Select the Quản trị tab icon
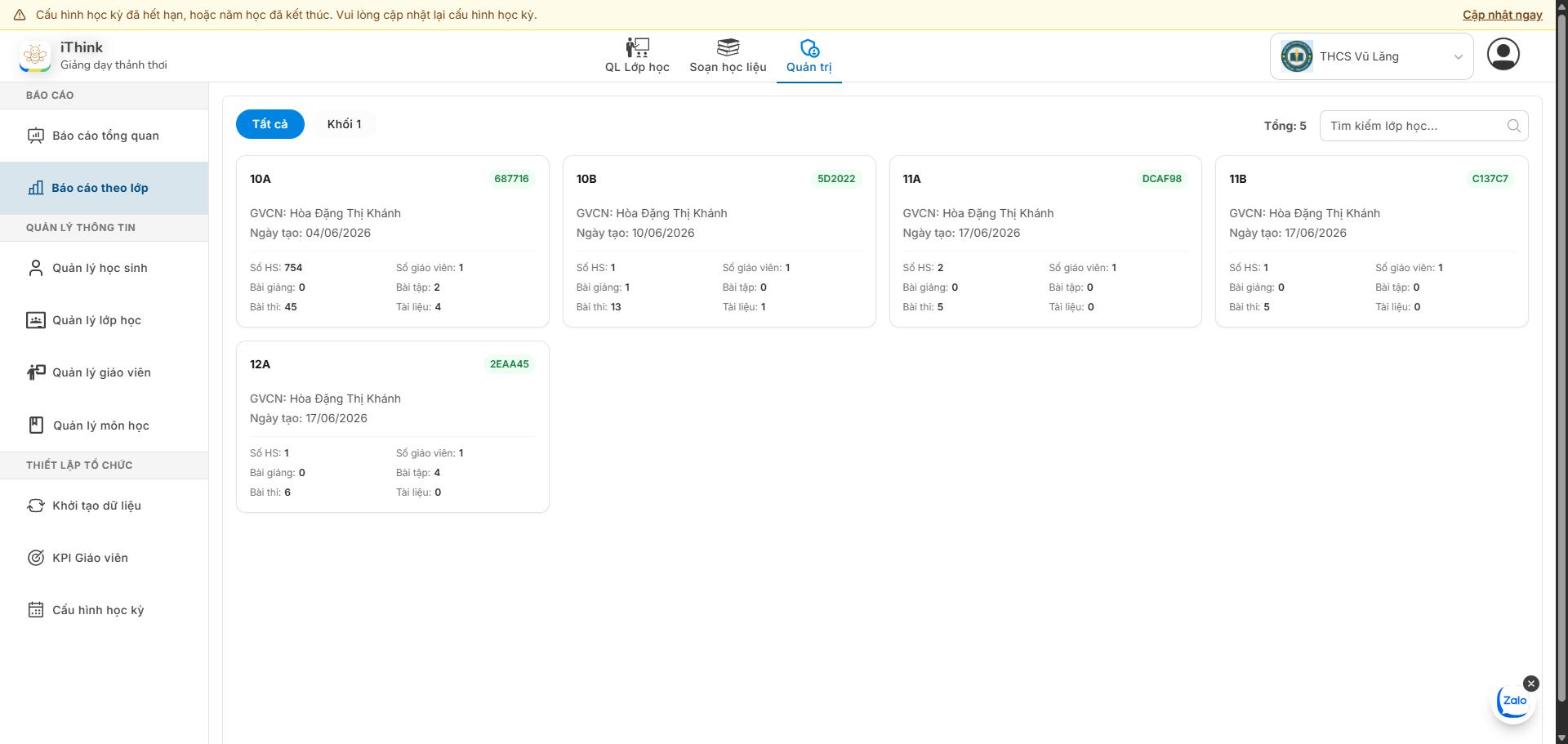 click(x=809, y=47)
